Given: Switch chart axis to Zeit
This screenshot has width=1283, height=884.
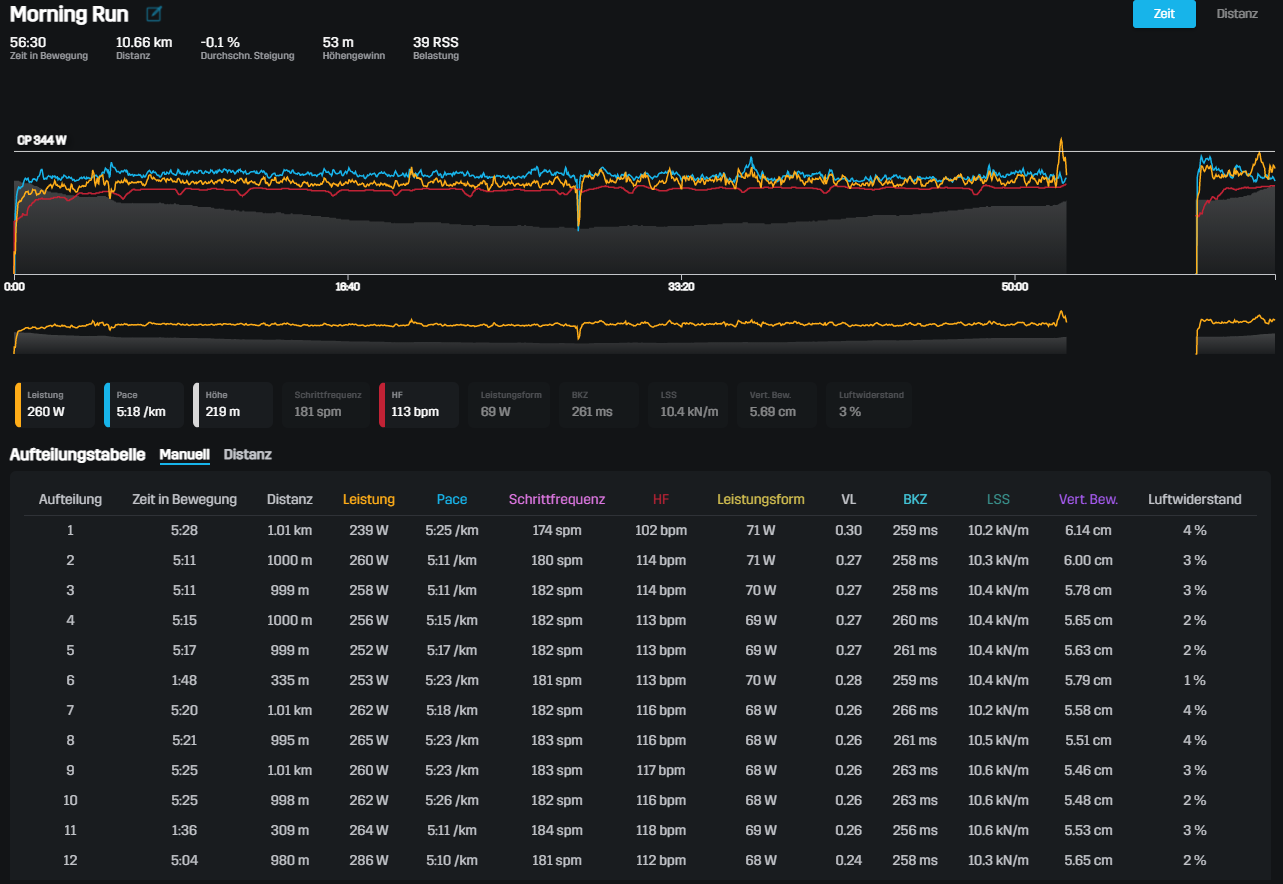Looking at the screenshot, I should 1163,14.
